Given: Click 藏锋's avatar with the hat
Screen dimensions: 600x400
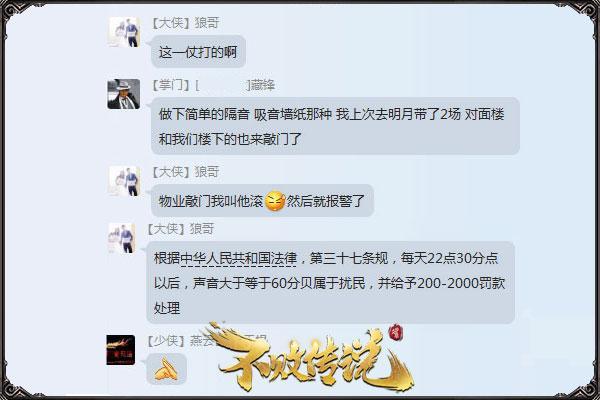Looking at the screenshot, I should (123, 94).
